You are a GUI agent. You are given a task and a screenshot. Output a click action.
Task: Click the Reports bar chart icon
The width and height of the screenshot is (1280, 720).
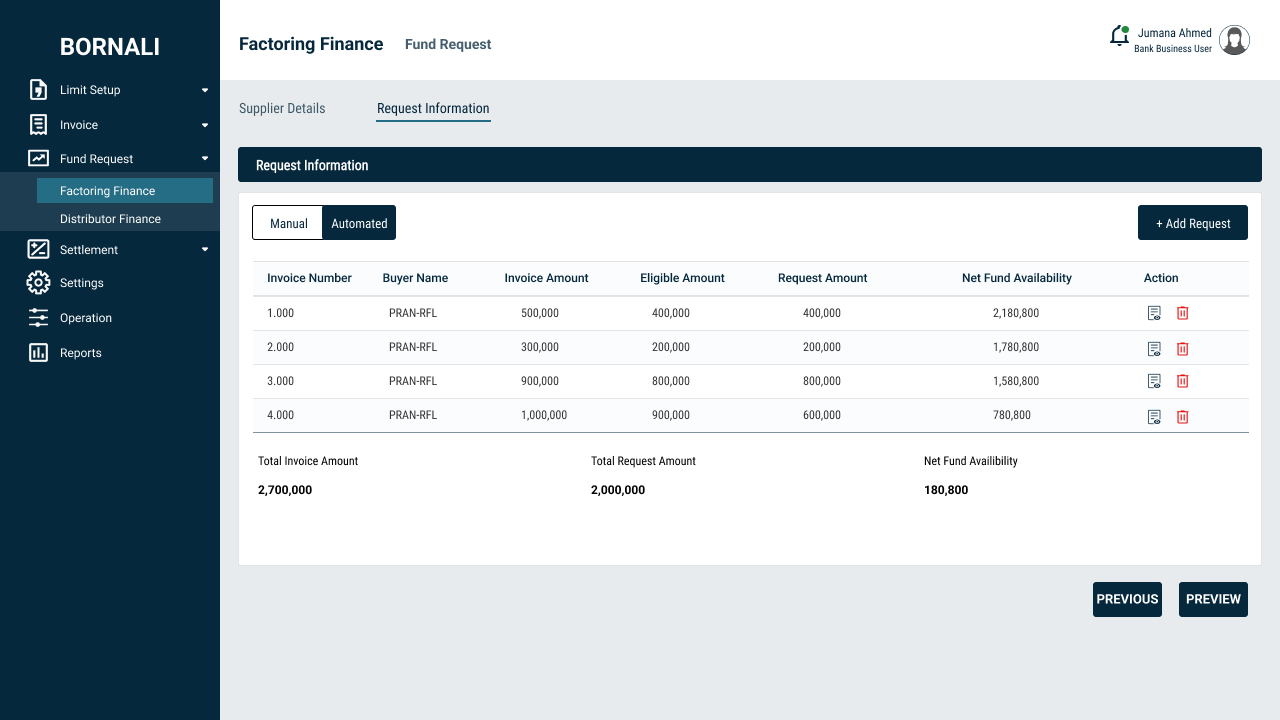tap(38, 352)
